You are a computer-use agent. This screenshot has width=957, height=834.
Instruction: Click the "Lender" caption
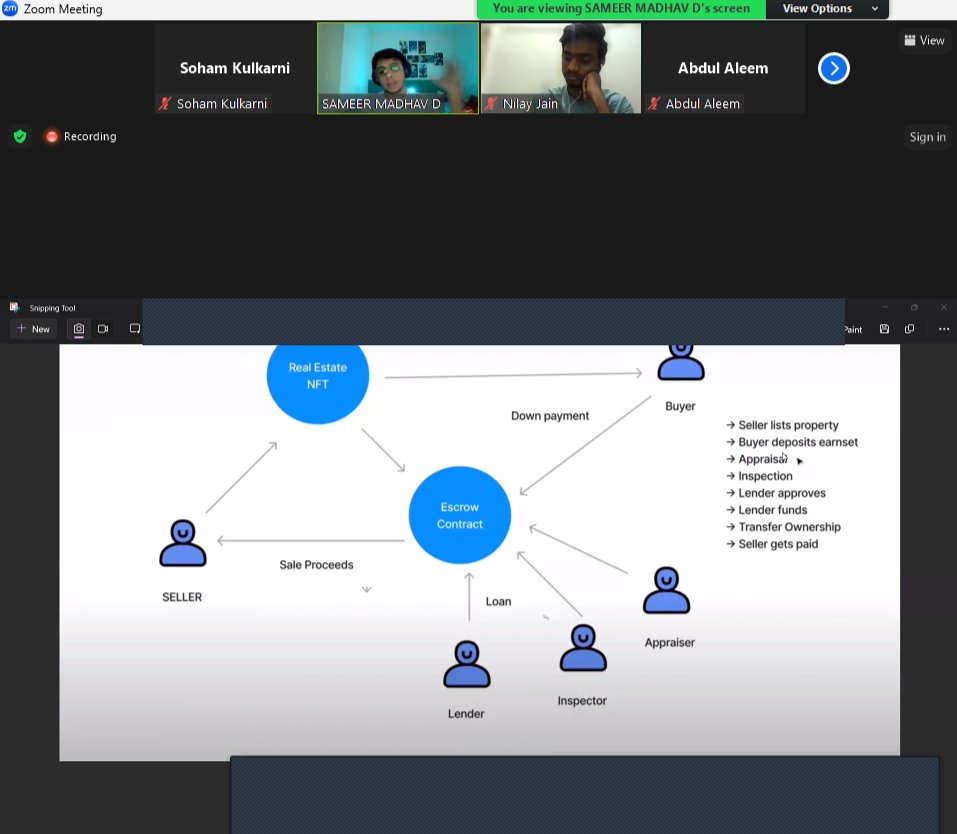tap(466, 714)
